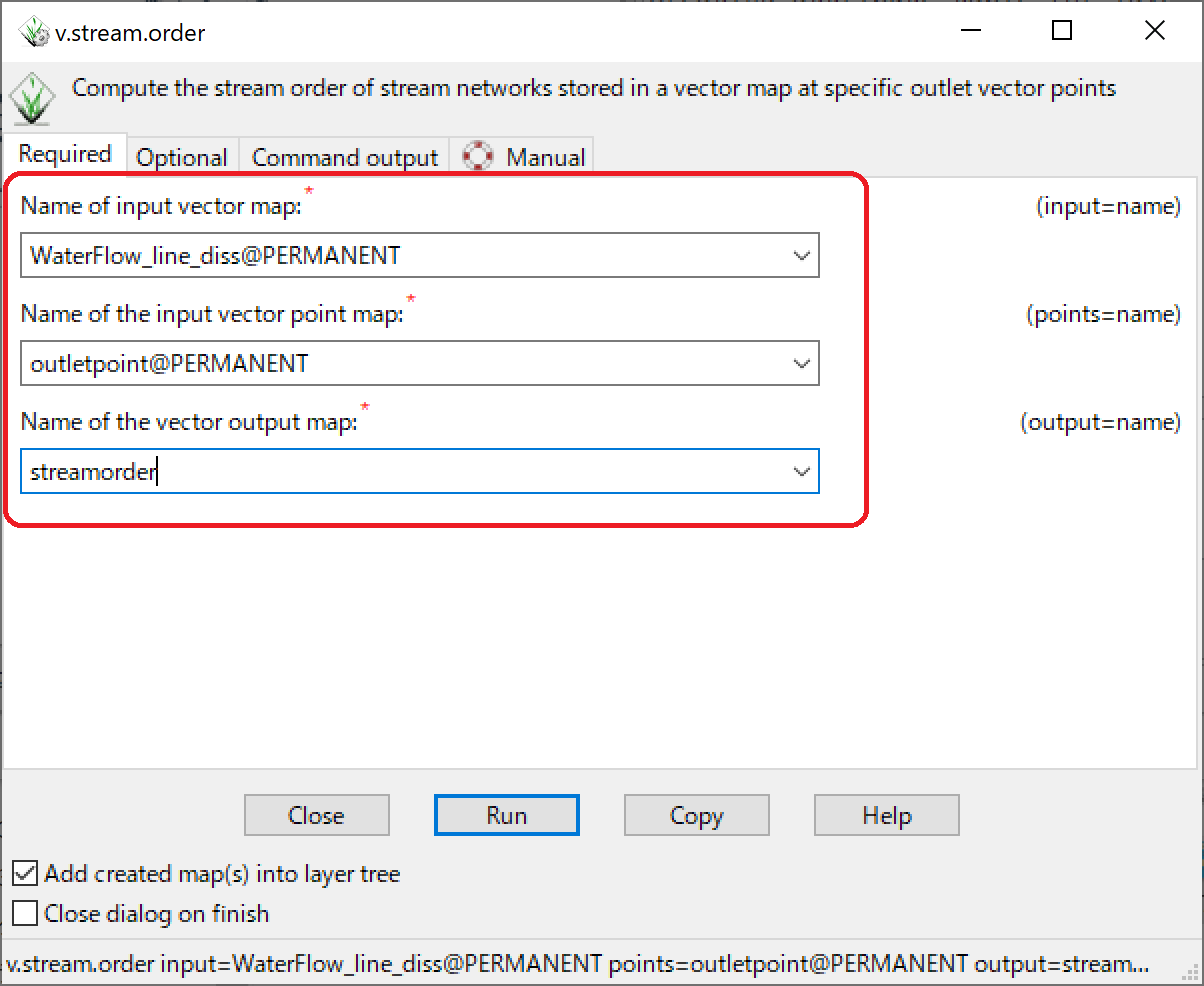Screen dimensions: 1204x986
Task: Copy the command with the Copy button
Action: [x=697, y=815]
